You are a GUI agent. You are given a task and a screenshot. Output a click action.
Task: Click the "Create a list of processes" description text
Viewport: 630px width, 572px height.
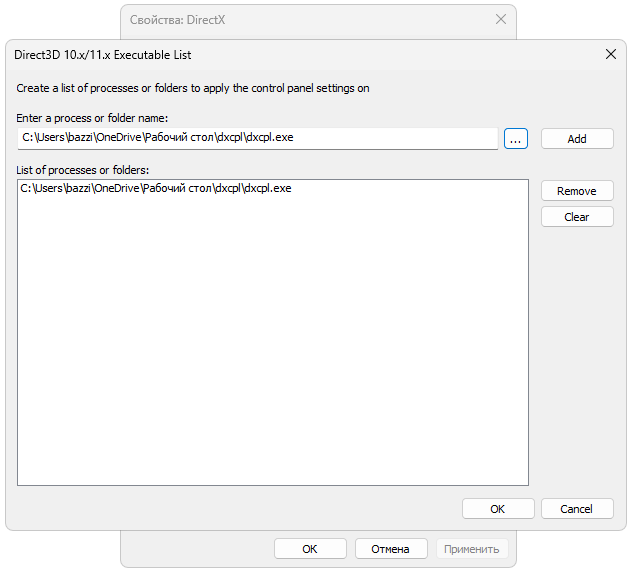pos(193,88)
